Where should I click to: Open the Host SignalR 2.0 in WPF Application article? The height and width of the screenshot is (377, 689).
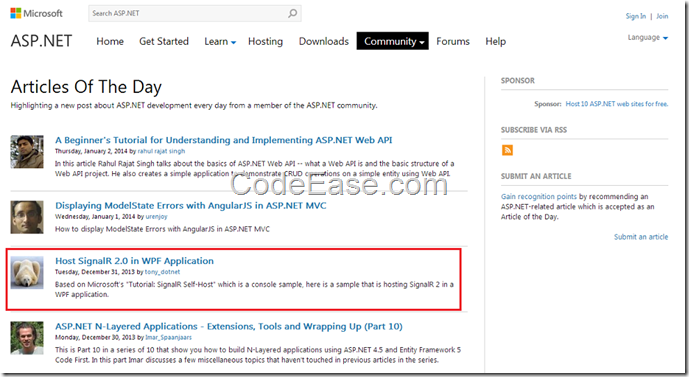coord(134,261)
